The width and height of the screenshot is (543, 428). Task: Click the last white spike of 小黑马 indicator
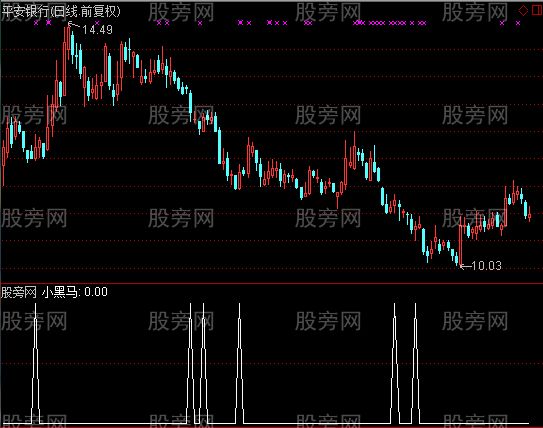[x=416, y=363]
